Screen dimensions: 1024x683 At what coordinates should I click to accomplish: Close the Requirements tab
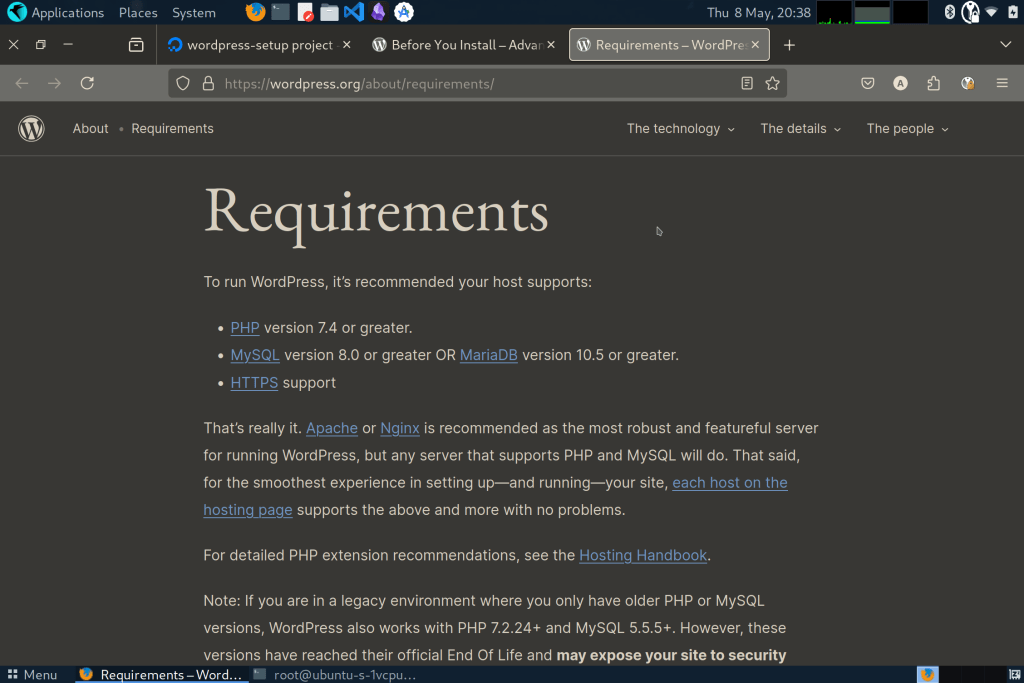755,44
